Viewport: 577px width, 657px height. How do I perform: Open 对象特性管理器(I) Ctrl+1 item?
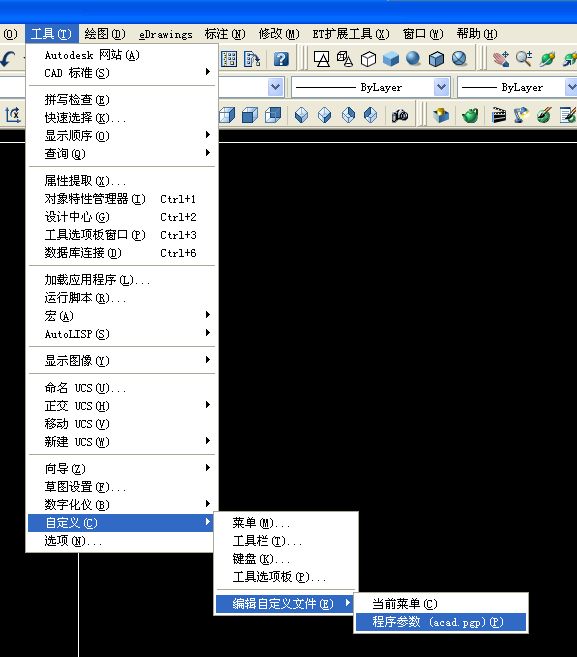[x=122, y=199]
